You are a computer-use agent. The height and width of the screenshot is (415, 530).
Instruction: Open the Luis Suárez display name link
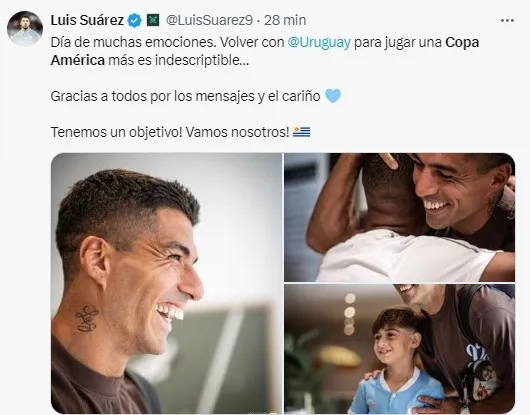pyautogui.click(x=87, y=20)
